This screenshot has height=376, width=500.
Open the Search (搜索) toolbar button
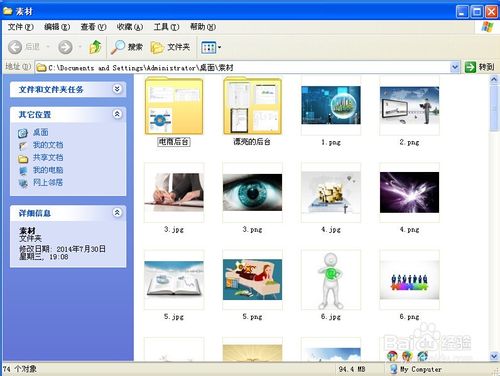tap(127, 47)
